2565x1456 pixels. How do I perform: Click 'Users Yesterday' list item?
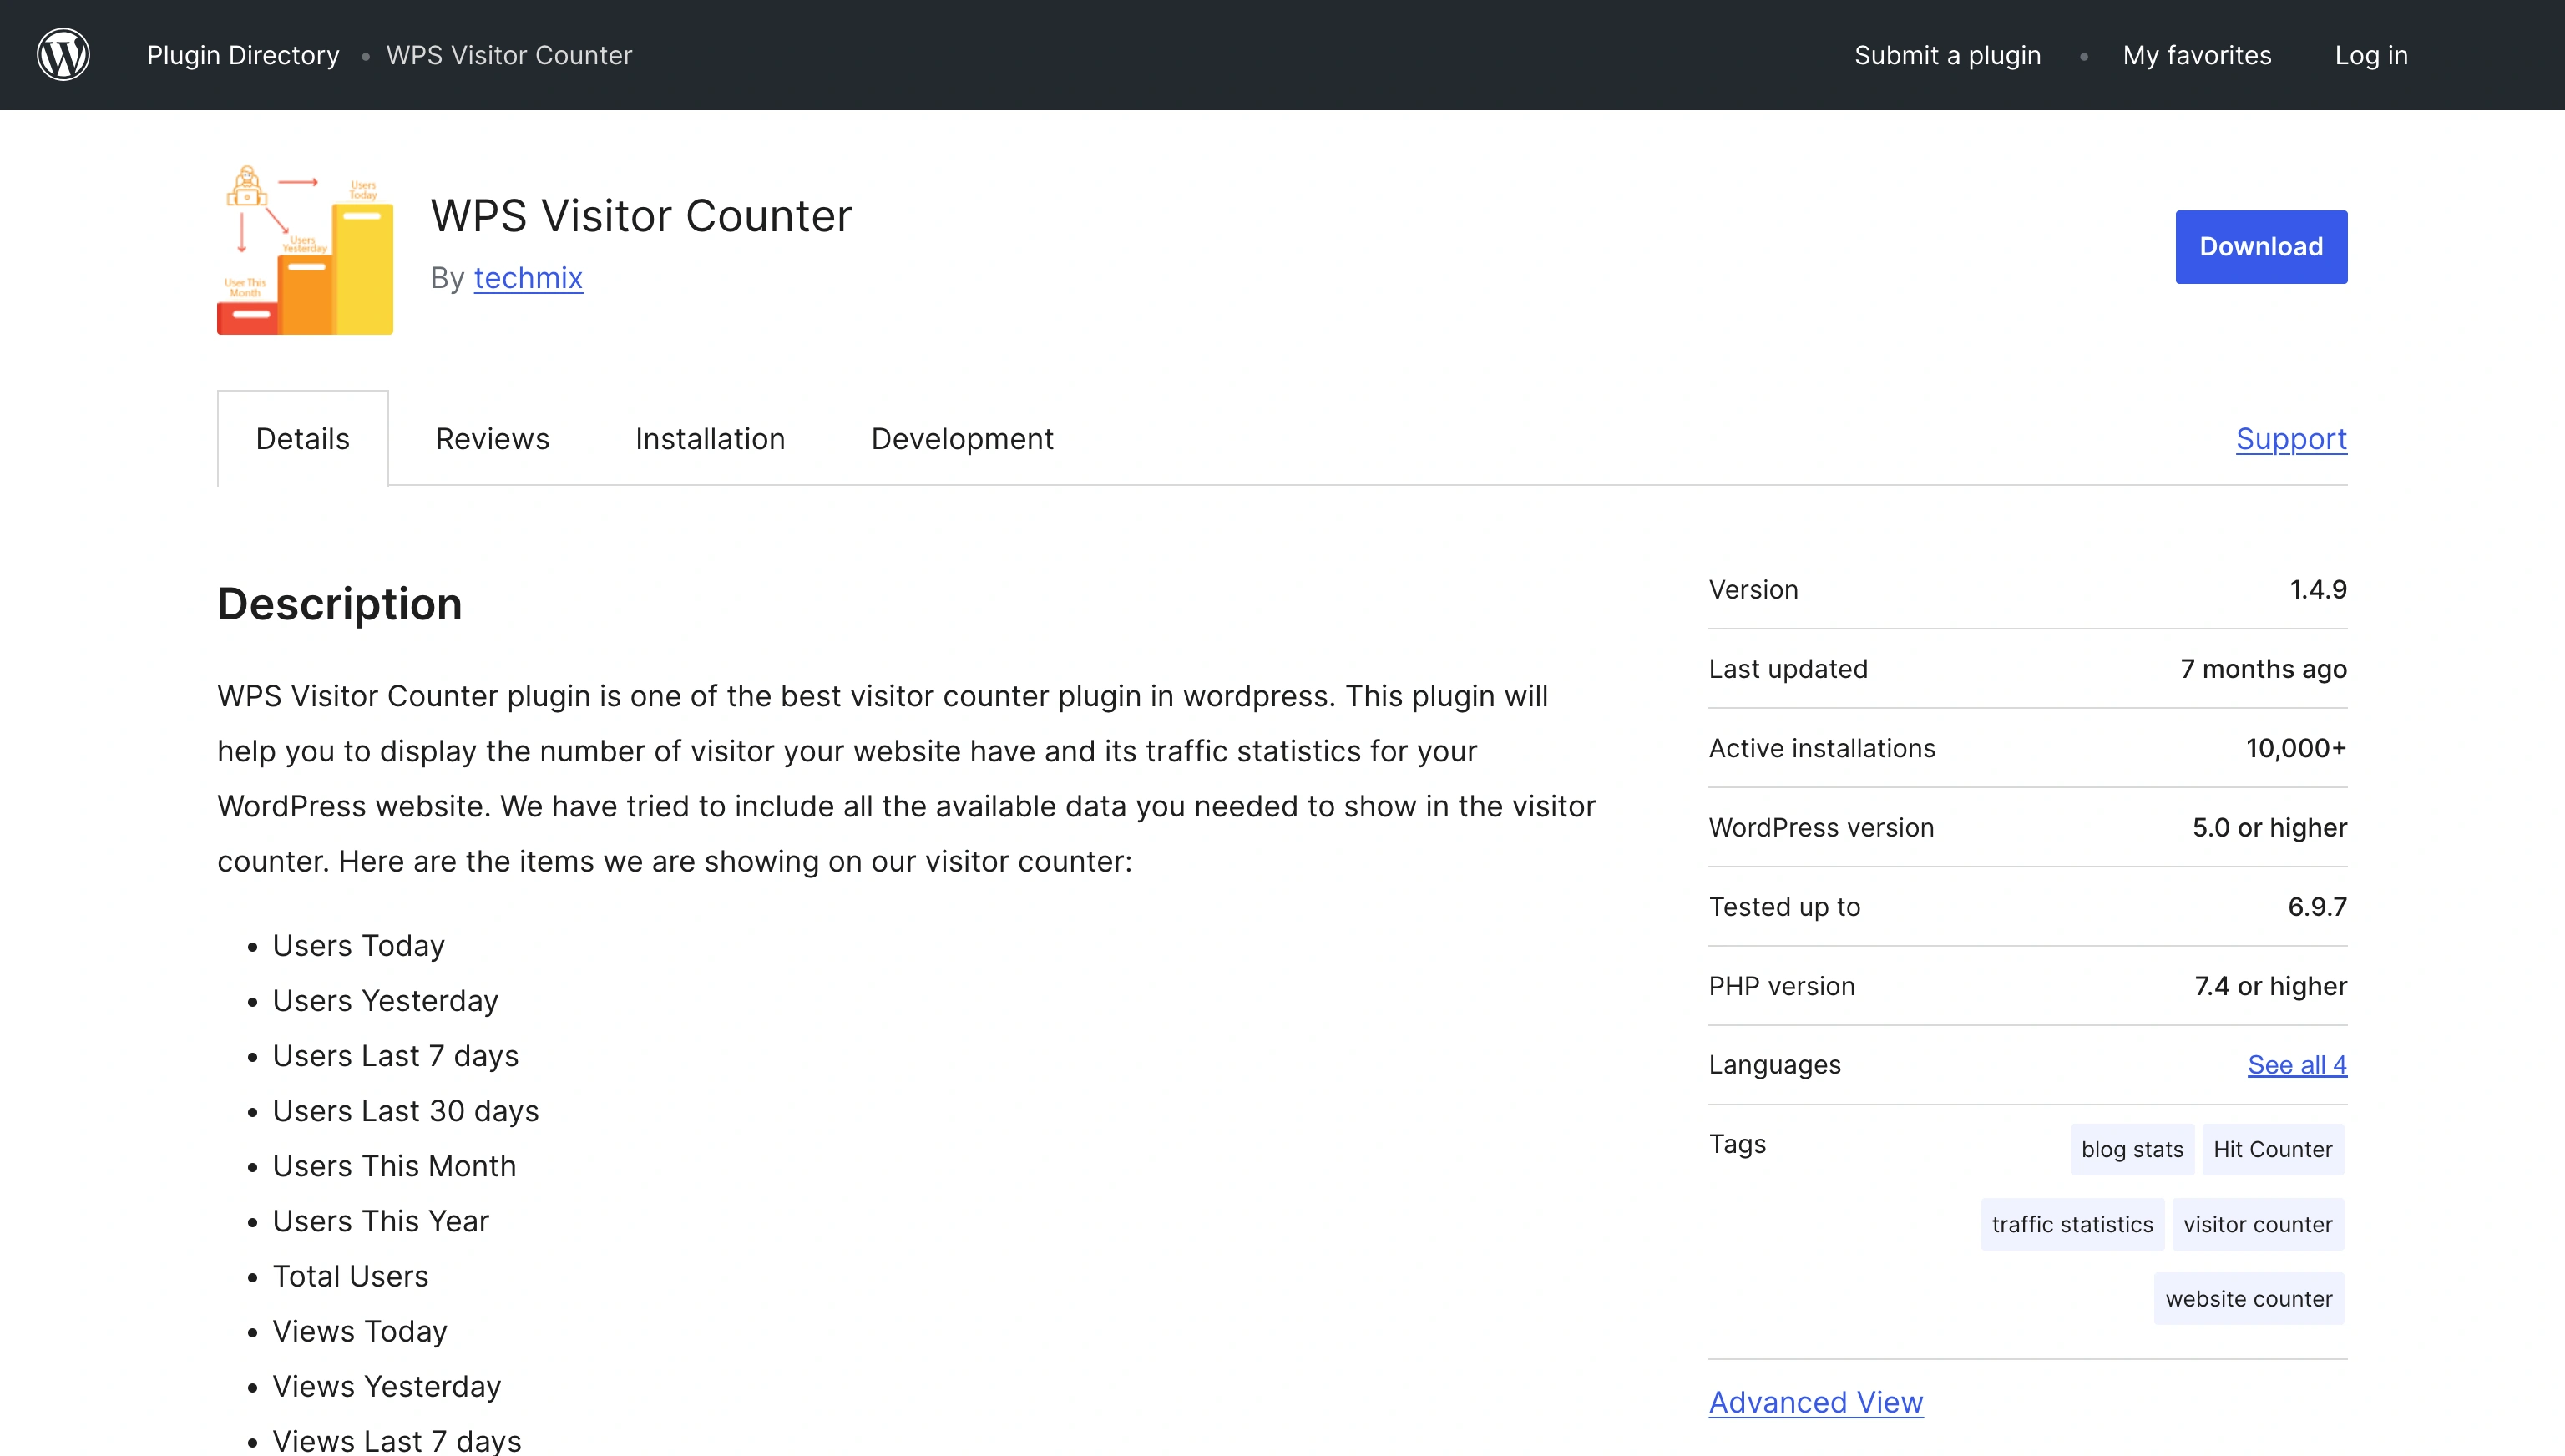385,1000
